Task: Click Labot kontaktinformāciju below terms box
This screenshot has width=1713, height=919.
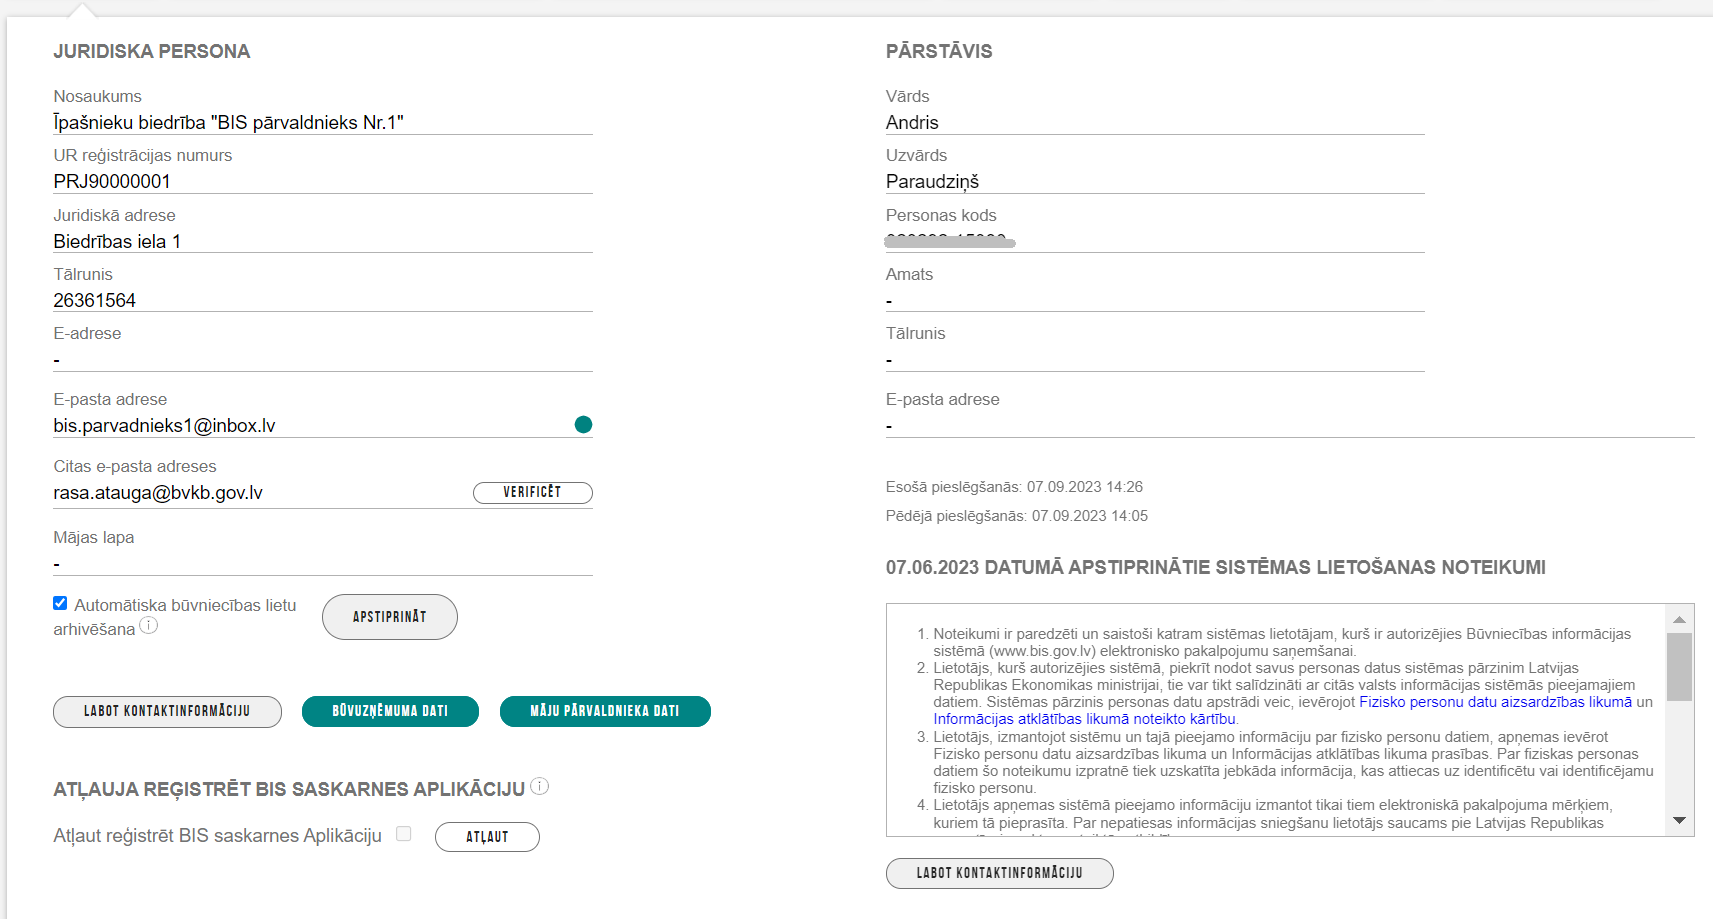Action: [1000, 873]
